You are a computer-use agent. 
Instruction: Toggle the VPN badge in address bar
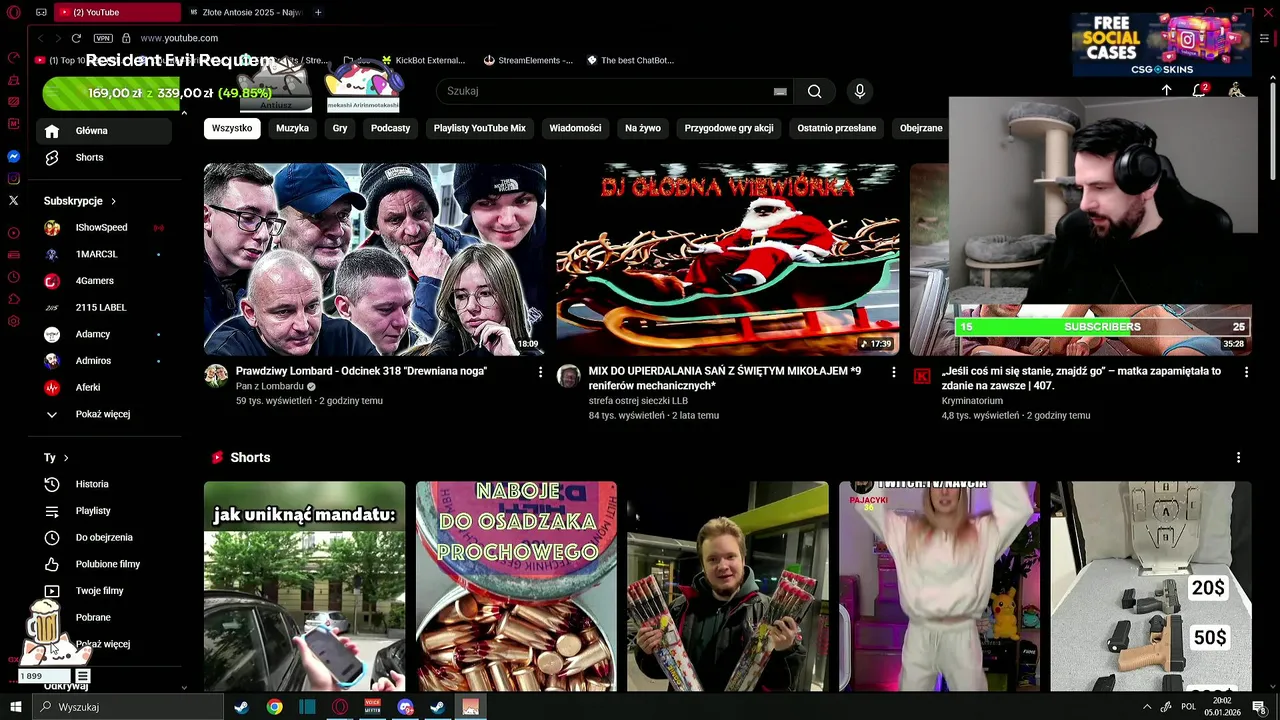click(103, 38)
